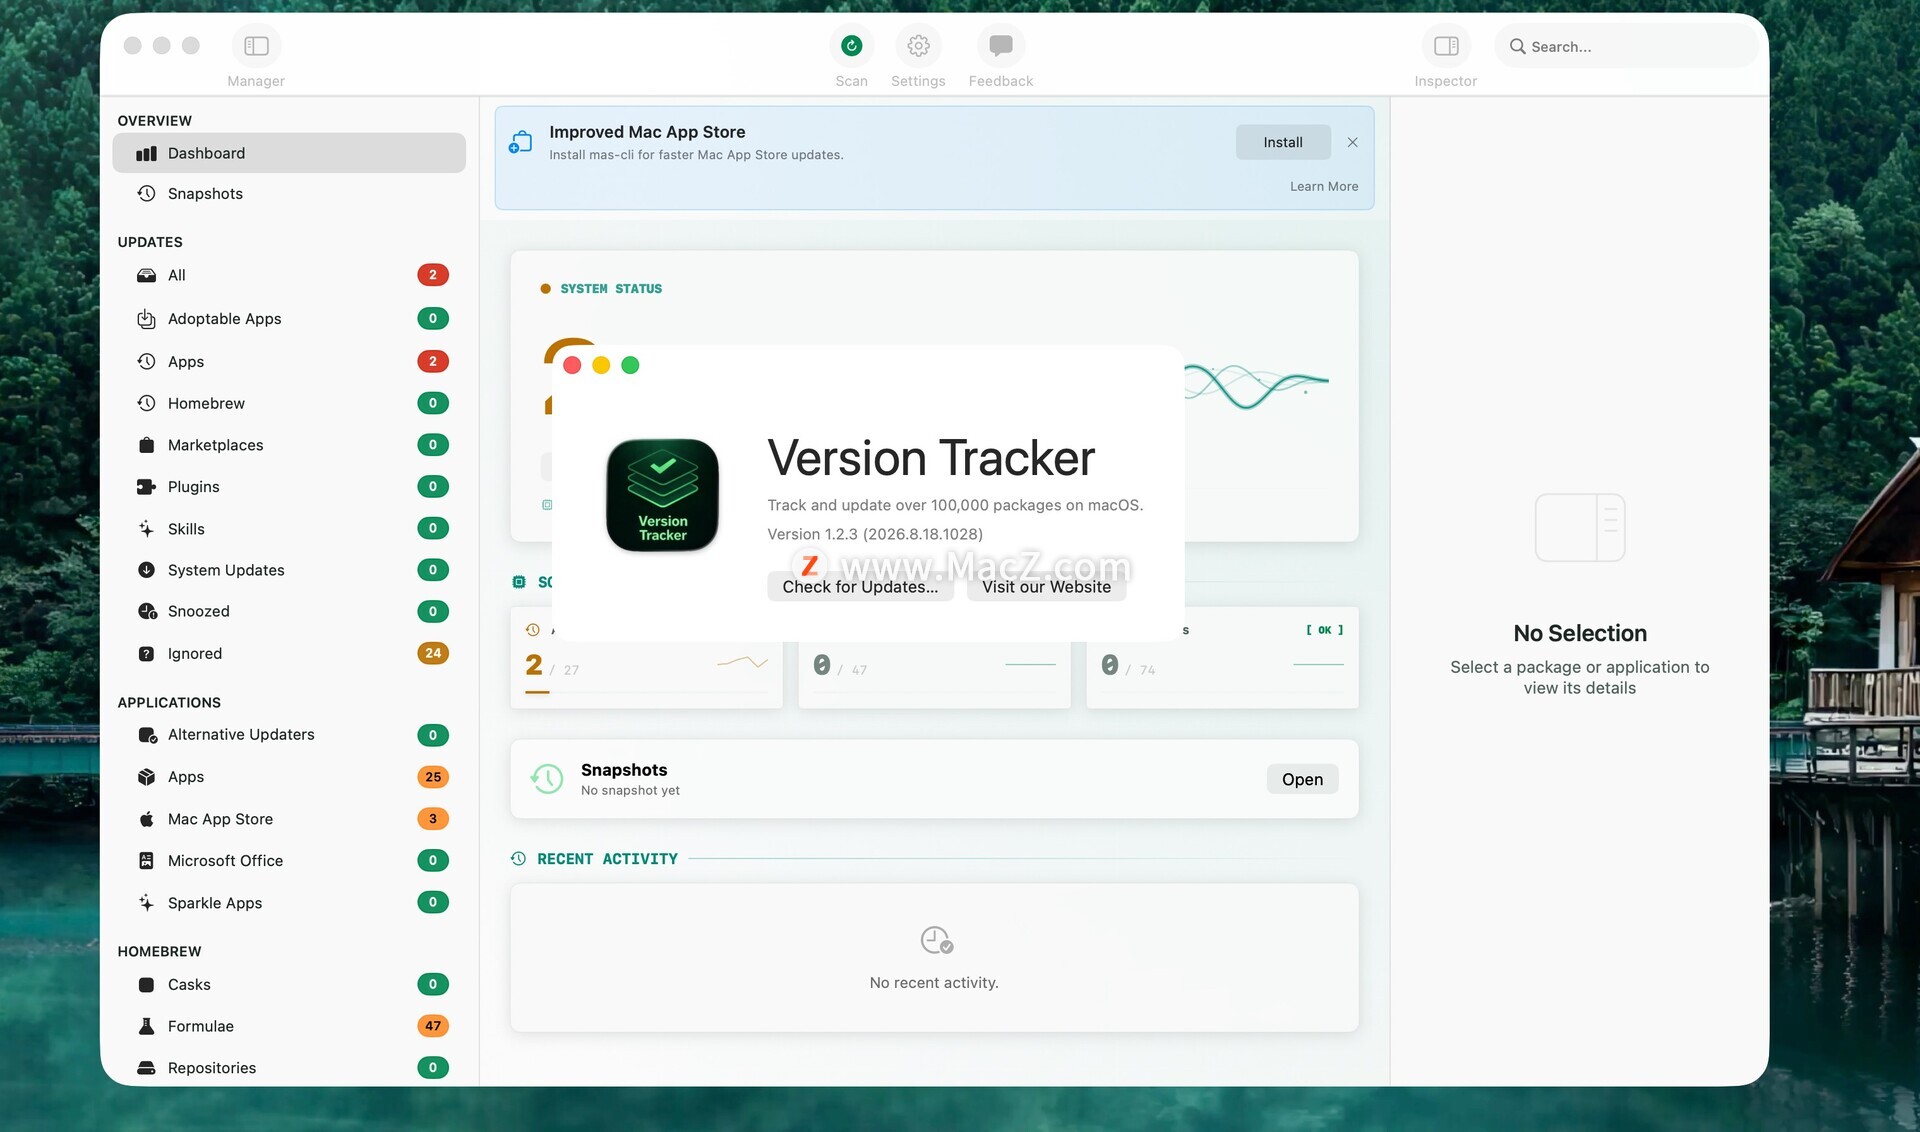The image size is (1920, 1132).
Task: Select the Skills sparkle icon
Action: [x=146, y=529]
